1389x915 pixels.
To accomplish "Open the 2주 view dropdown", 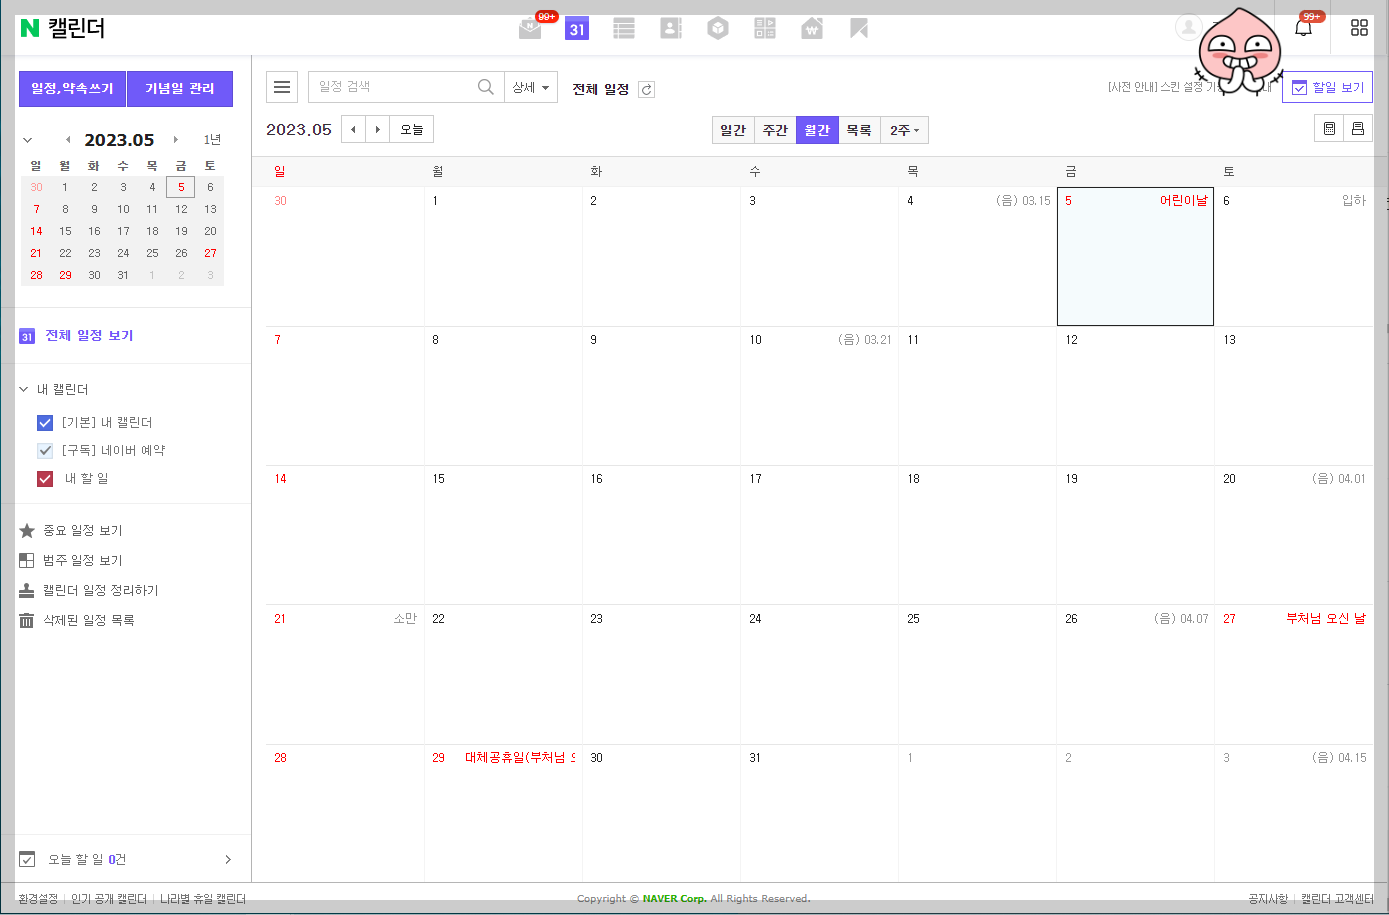I will point(904,130).
